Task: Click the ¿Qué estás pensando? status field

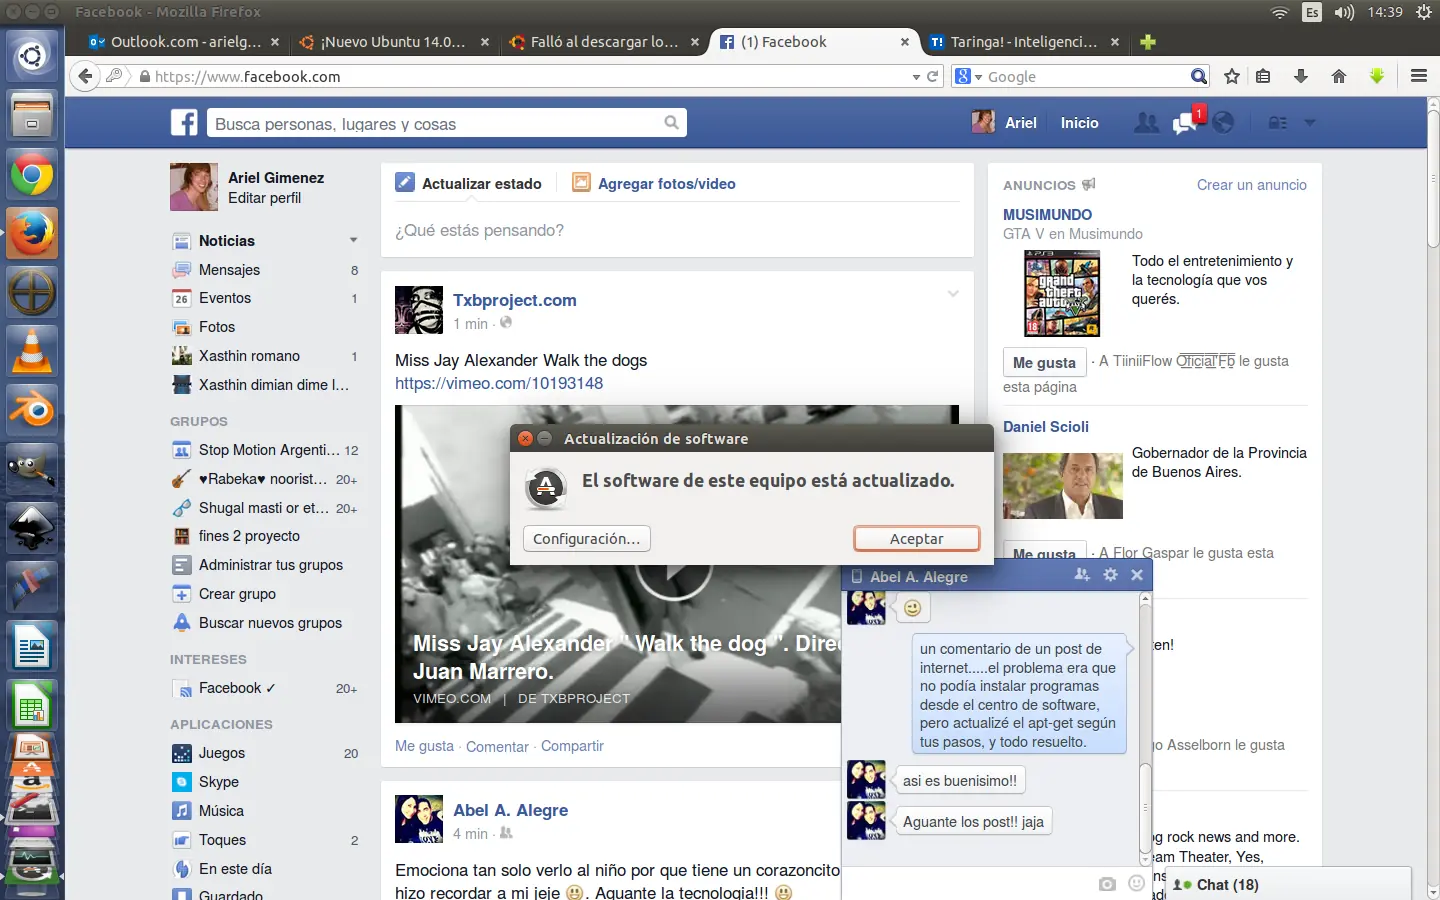Action: click(x=677, y=231)
